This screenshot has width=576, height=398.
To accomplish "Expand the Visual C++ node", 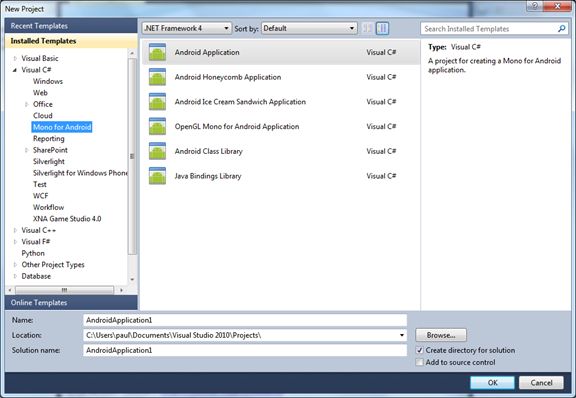I will coord(15,230).
